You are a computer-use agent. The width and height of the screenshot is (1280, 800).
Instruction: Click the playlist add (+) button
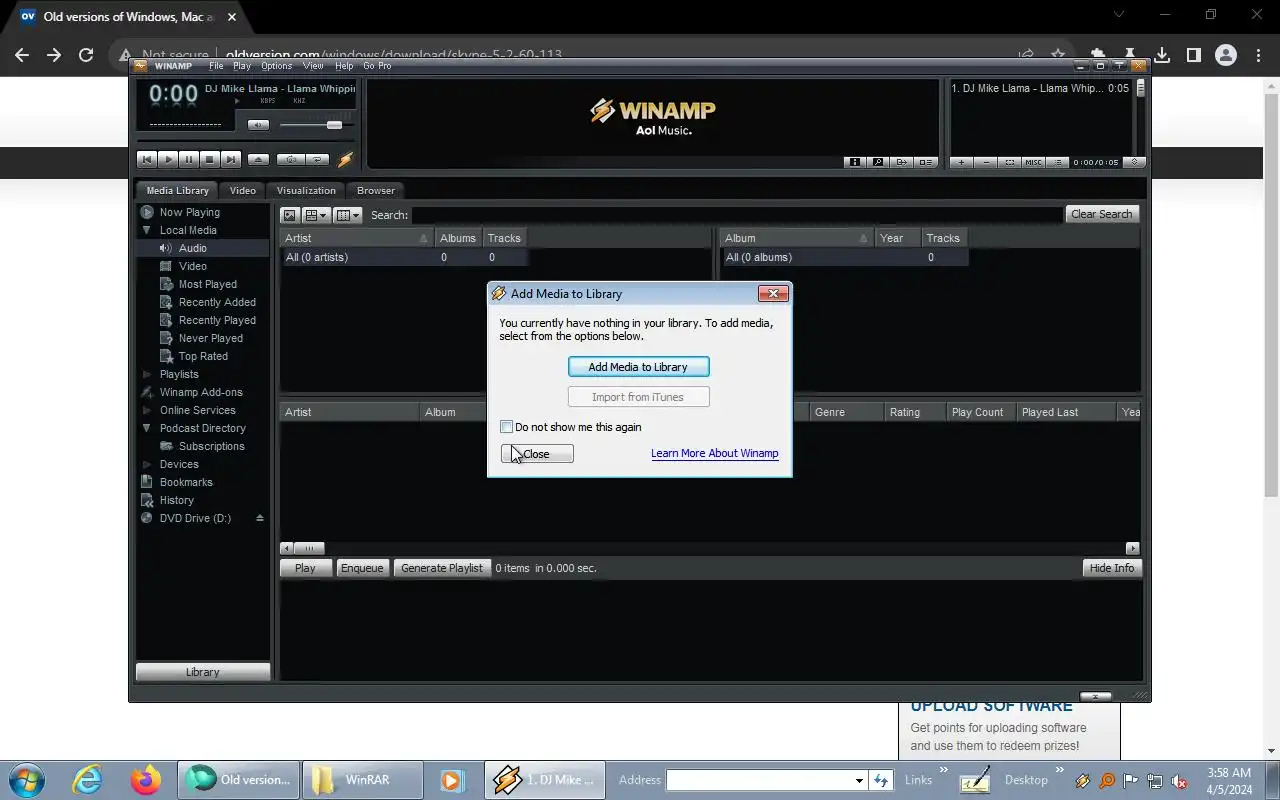(x=962, y=162)
